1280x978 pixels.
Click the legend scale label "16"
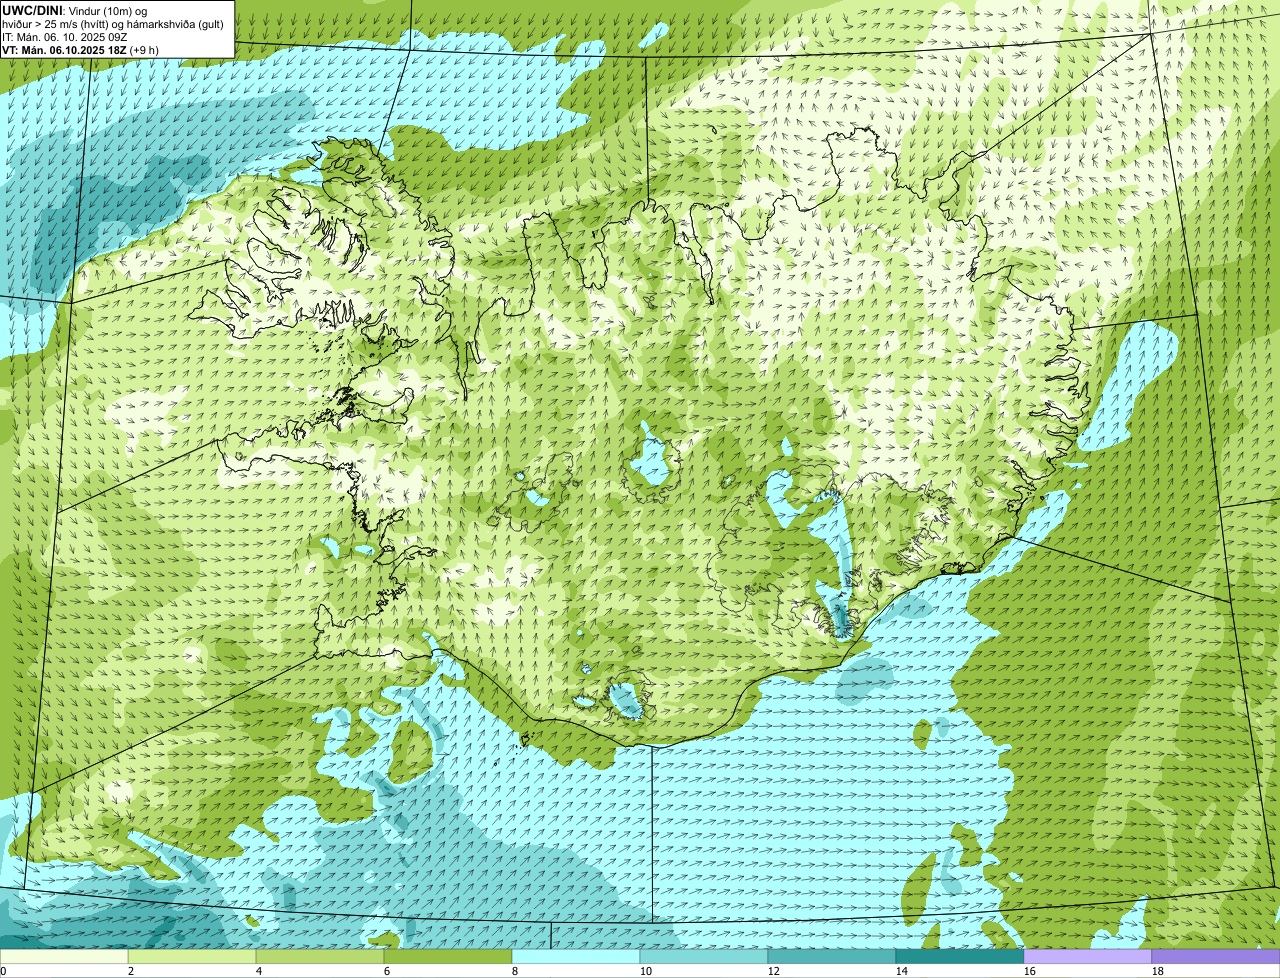click(1030, 971)
